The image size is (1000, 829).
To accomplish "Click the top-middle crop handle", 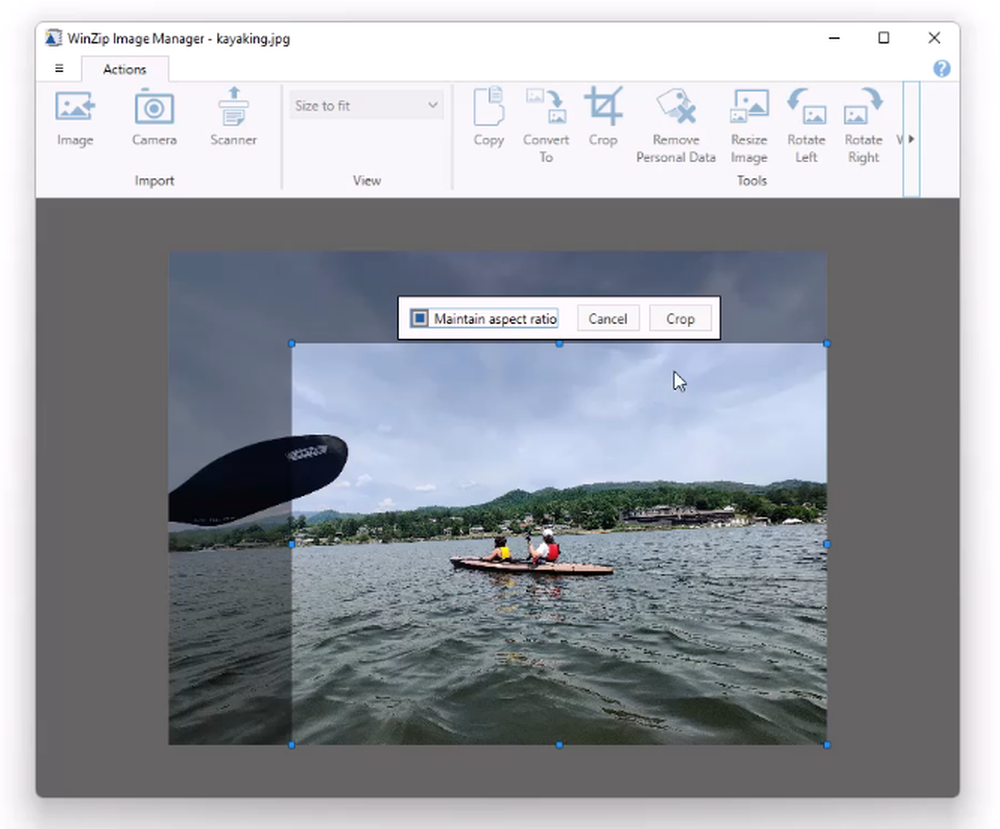I will coord(559,344).
